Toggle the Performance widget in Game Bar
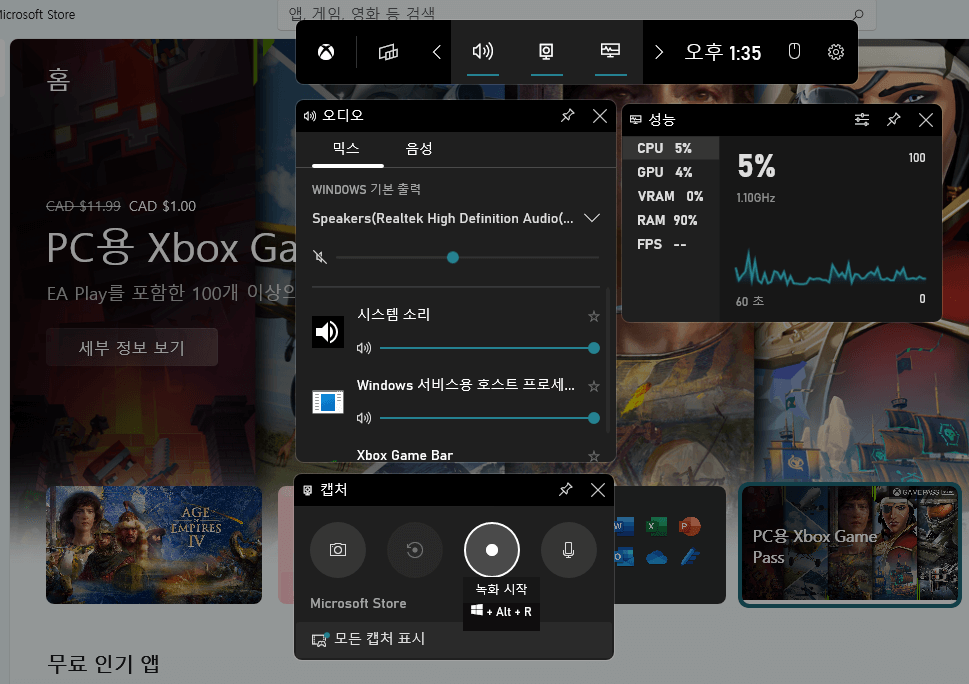 point(611,51)
